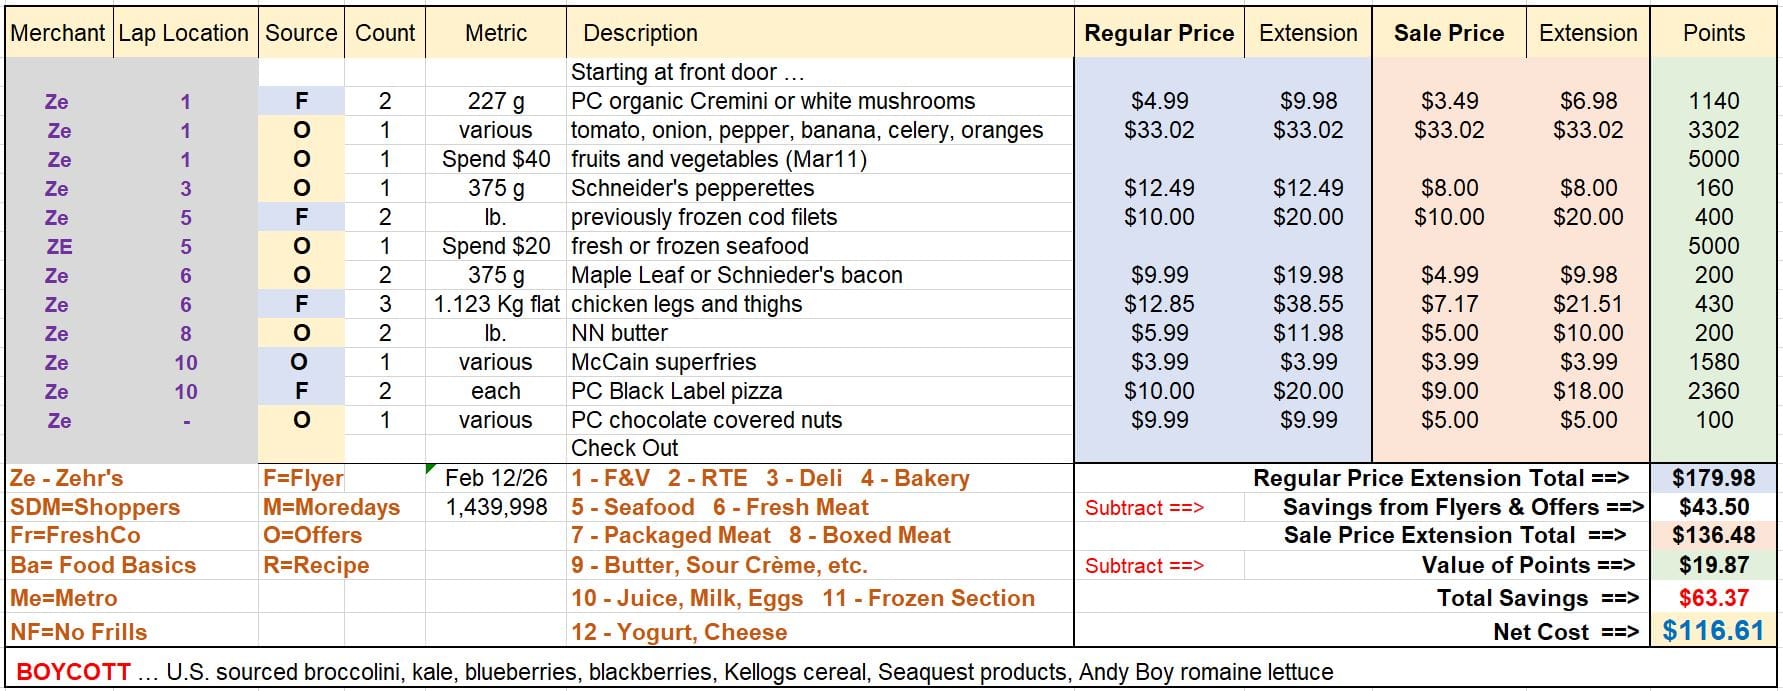Screen dimensions: 1783x691
Task: Select the Total Savings value $63.37
Action: [1713, 598]
